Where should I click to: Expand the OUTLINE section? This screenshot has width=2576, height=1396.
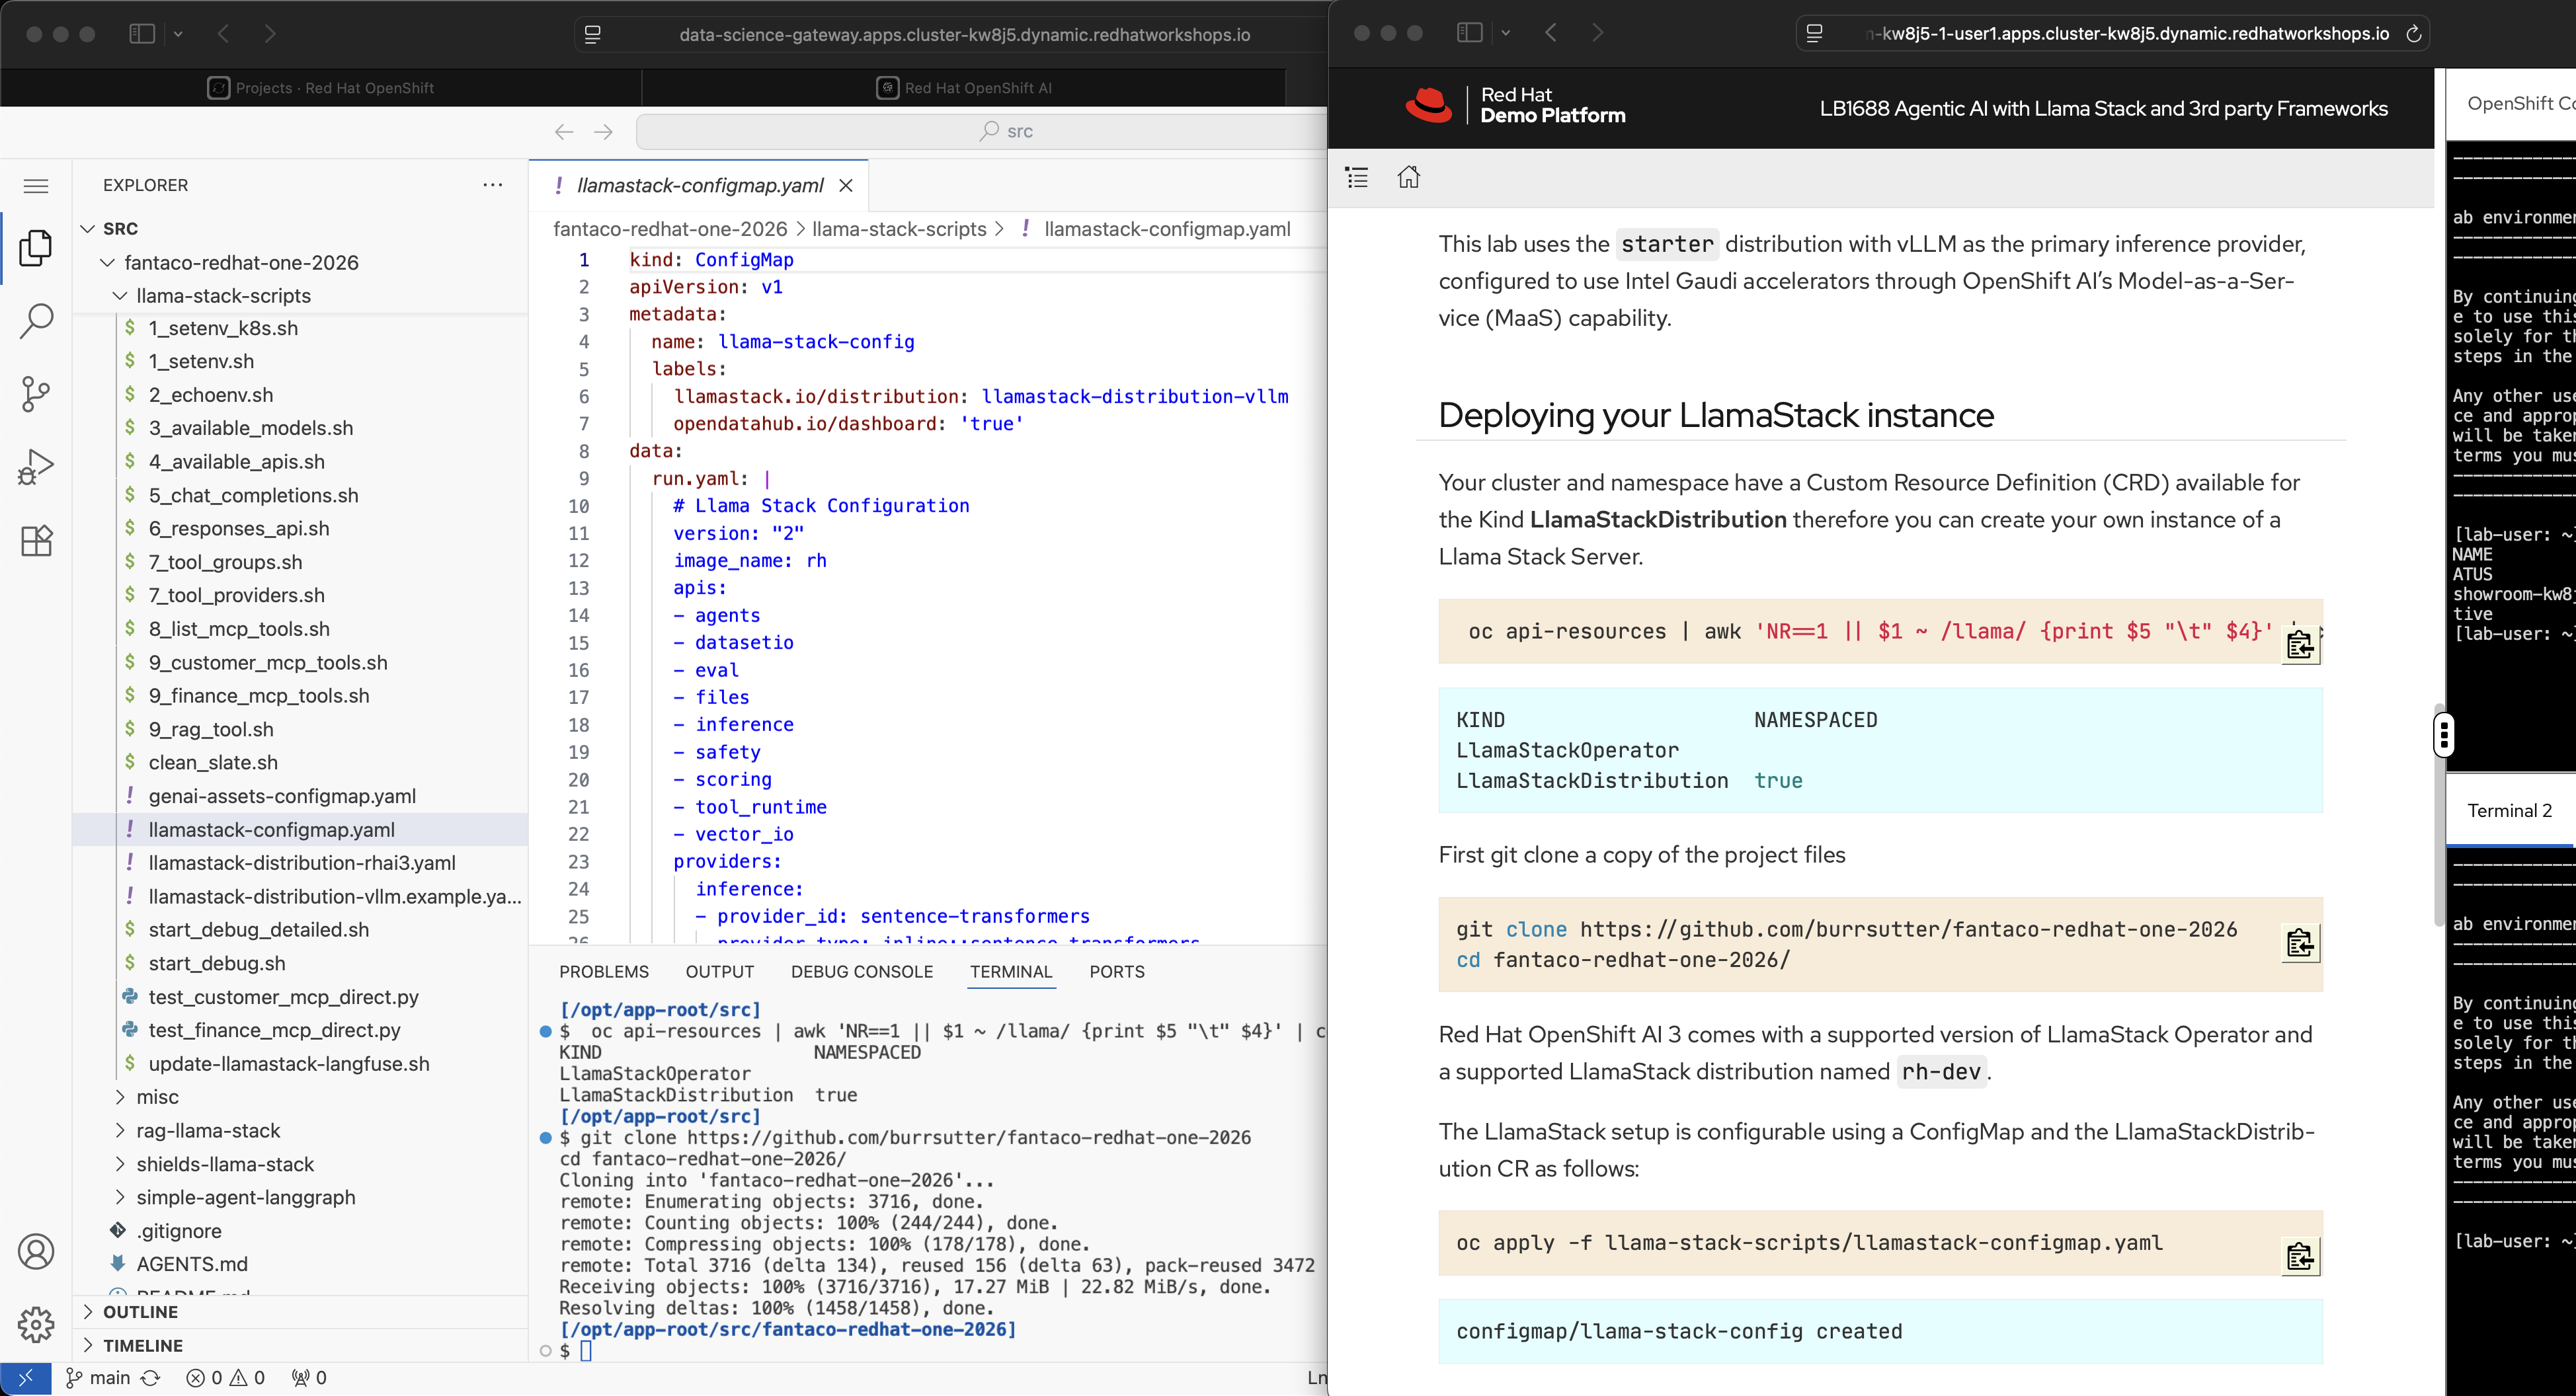pos(140,1312)
